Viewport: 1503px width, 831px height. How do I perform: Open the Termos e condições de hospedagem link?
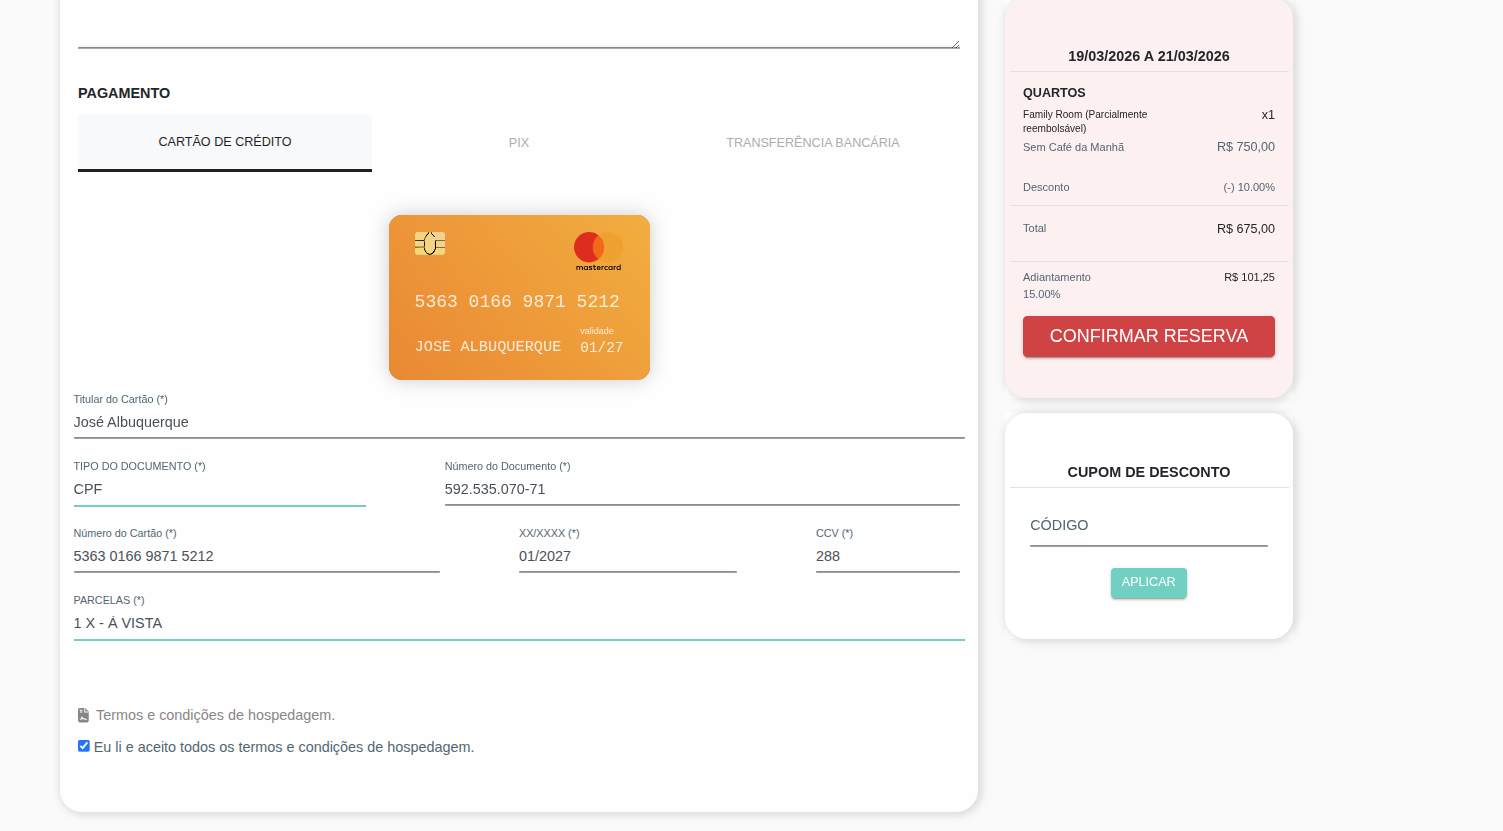pyautogui.click(x=215, y=715)
